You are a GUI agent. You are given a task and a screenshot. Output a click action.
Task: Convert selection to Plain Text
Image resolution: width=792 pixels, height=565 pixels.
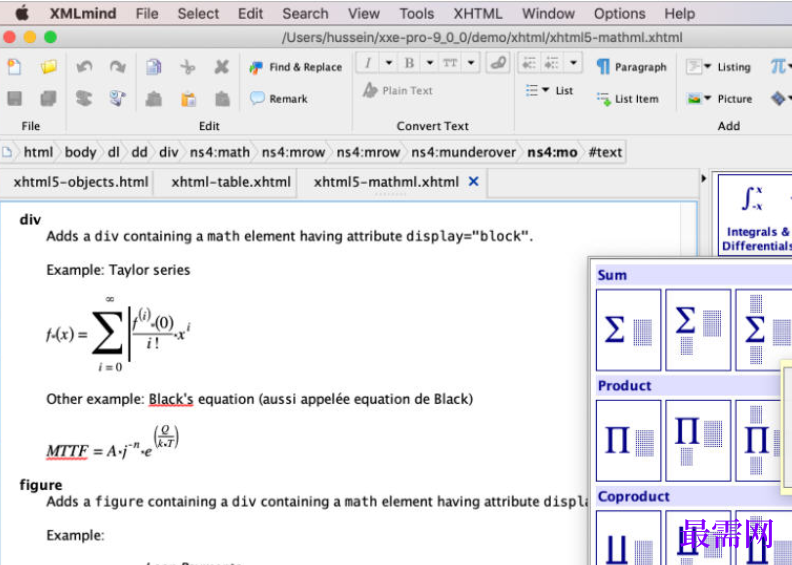[398, 90]
